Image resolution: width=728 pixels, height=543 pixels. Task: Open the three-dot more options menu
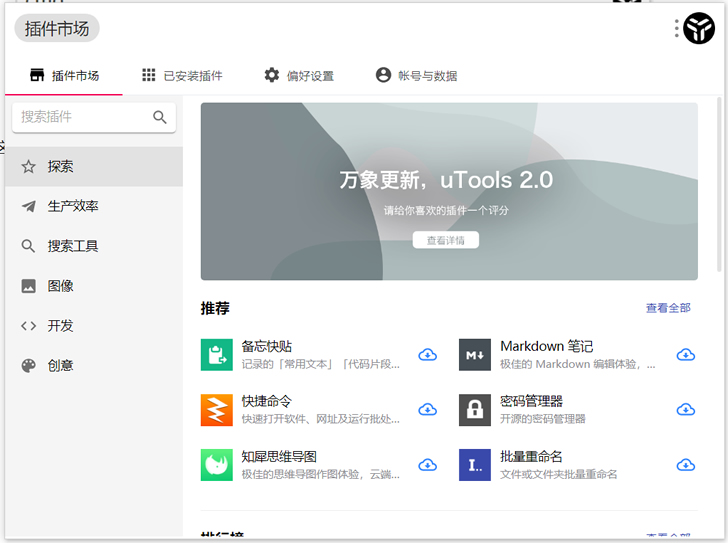(x=676, y=28)
